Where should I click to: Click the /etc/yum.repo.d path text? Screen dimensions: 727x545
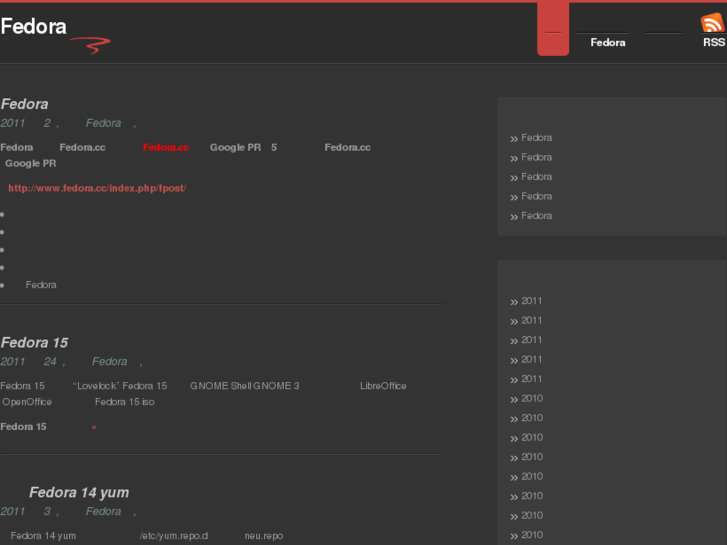174,536
